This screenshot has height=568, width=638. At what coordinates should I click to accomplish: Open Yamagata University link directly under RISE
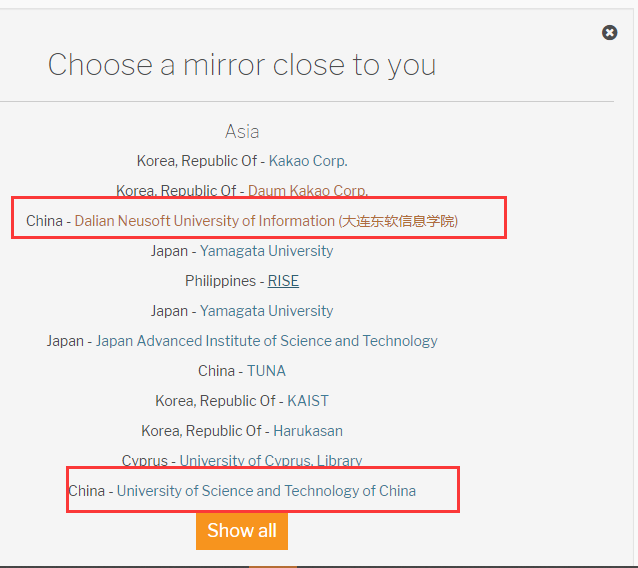(x=266, y=311)
